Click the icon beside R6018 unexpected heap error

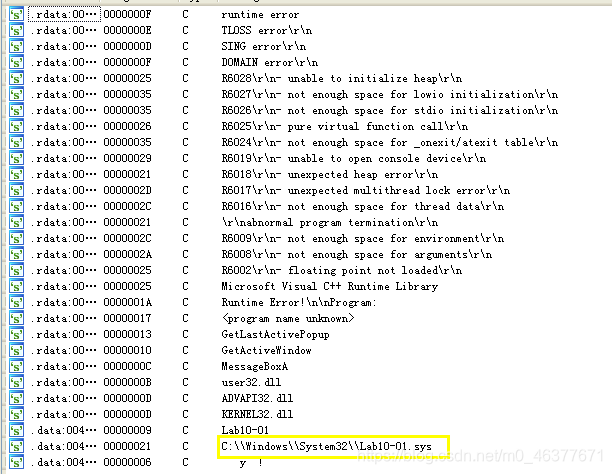16,175
